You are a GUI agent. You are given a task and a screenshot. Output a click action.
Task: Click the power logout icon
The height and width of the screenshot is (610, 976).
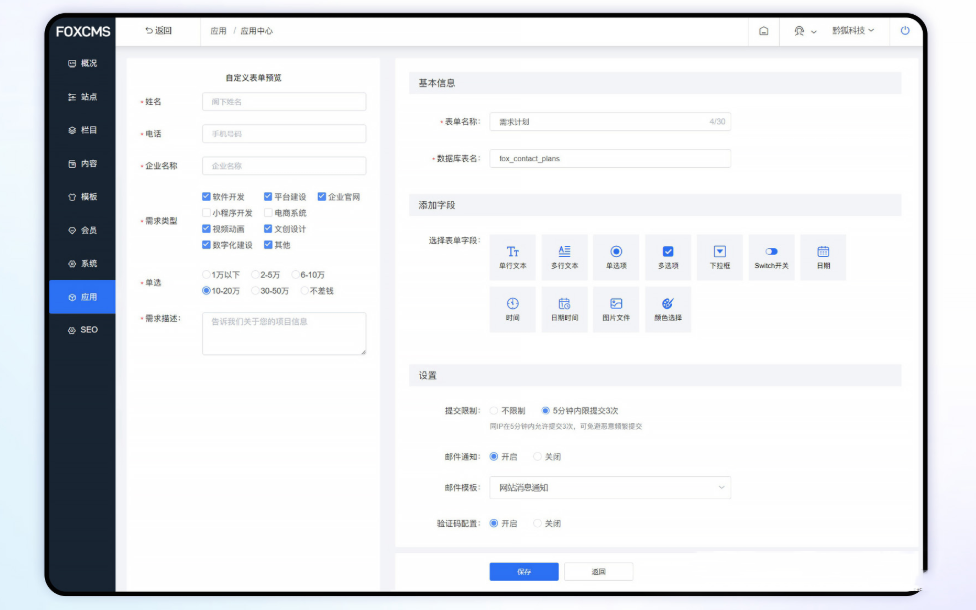point(905,31)
